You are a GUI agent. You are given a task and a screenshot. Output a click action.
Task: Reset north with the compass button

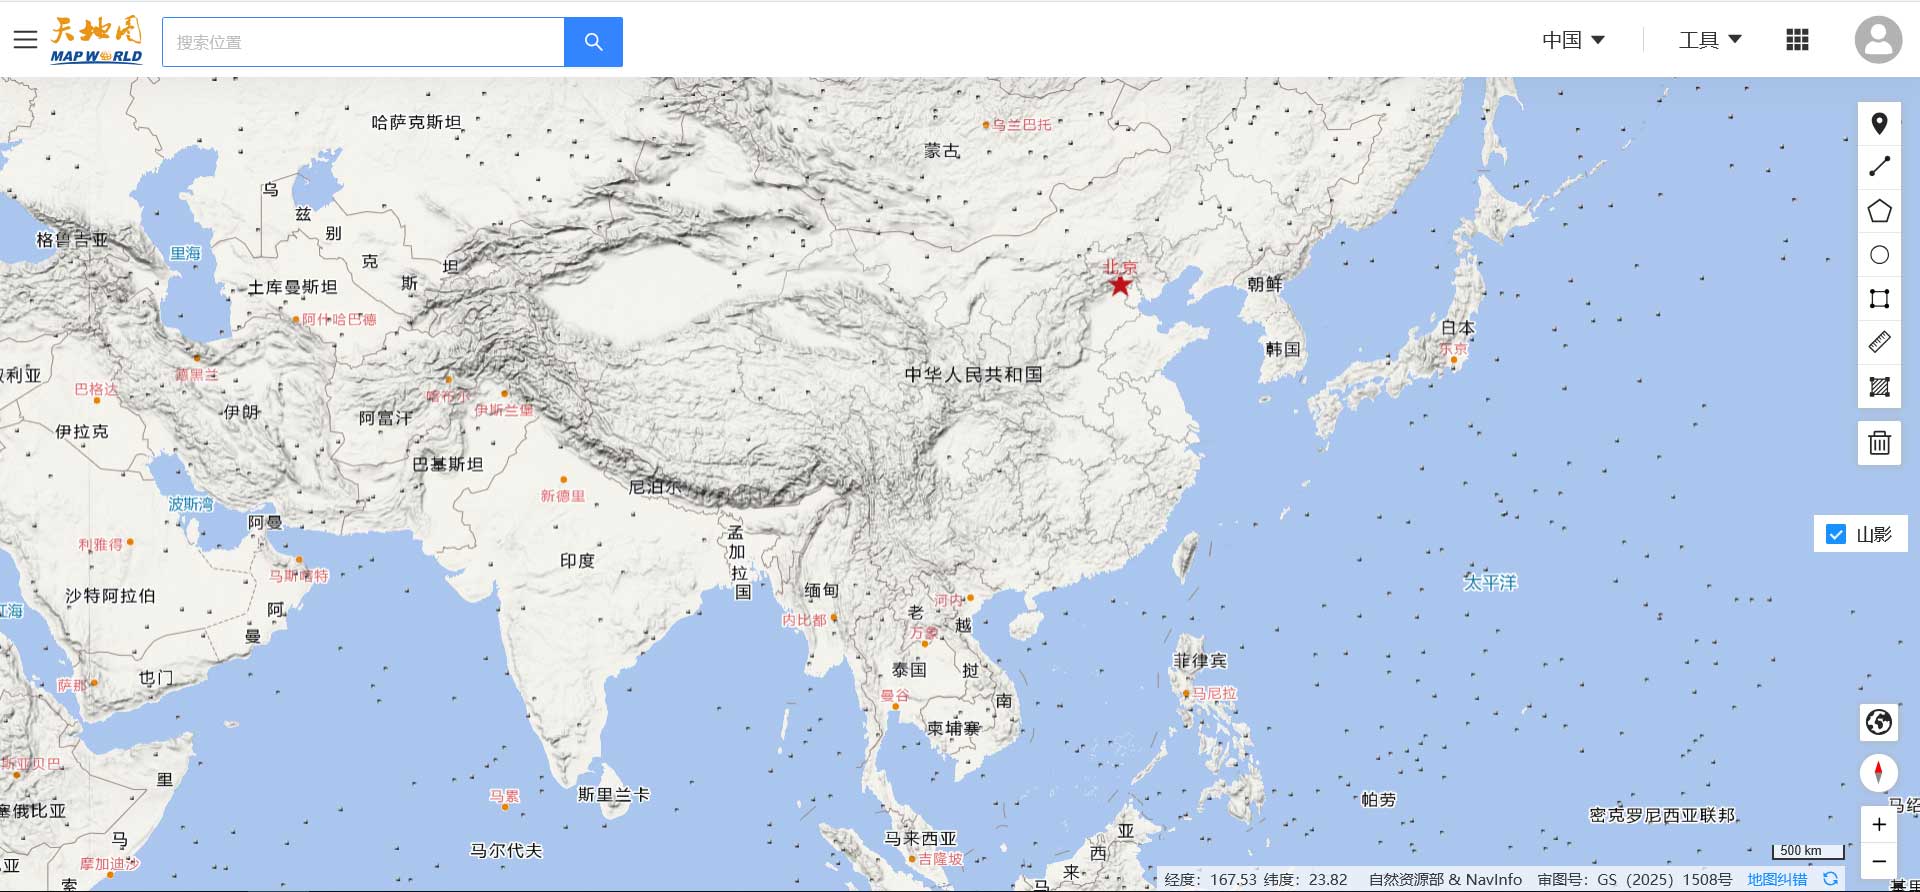1879,773
